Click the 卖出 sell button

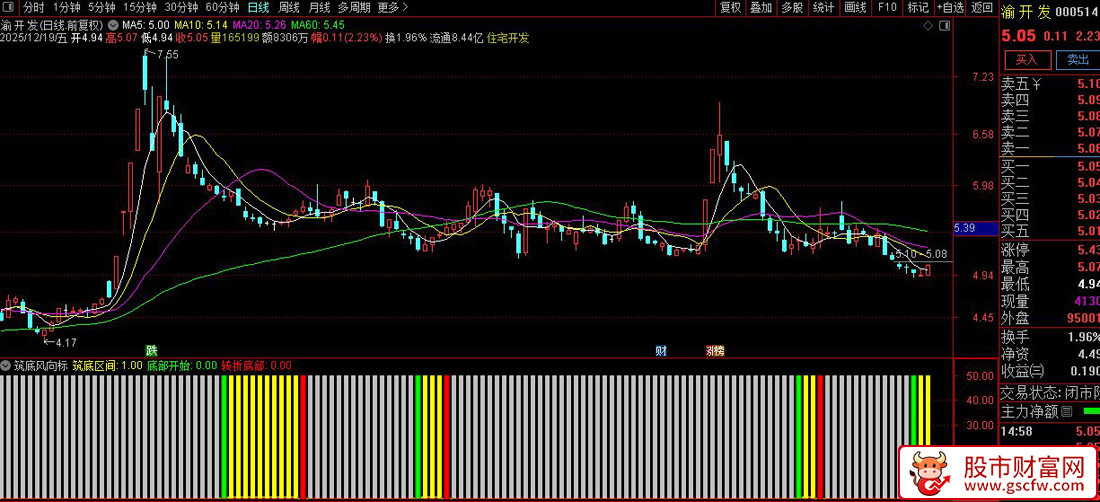pos(1078,60)
